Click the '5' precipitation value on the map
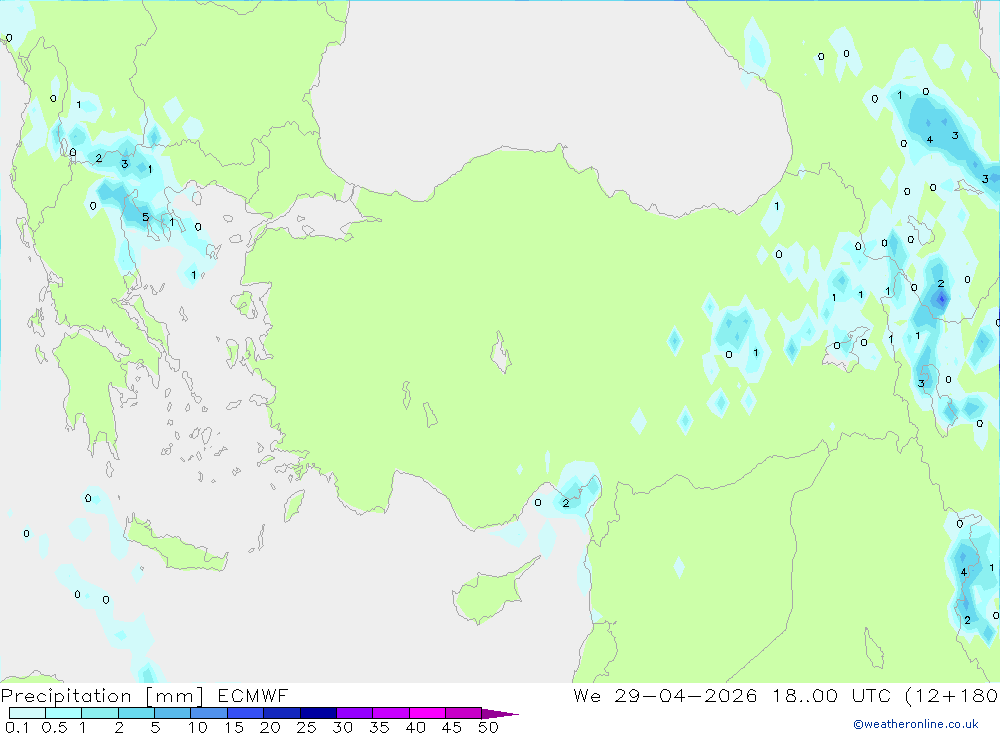 coord(145,218)
